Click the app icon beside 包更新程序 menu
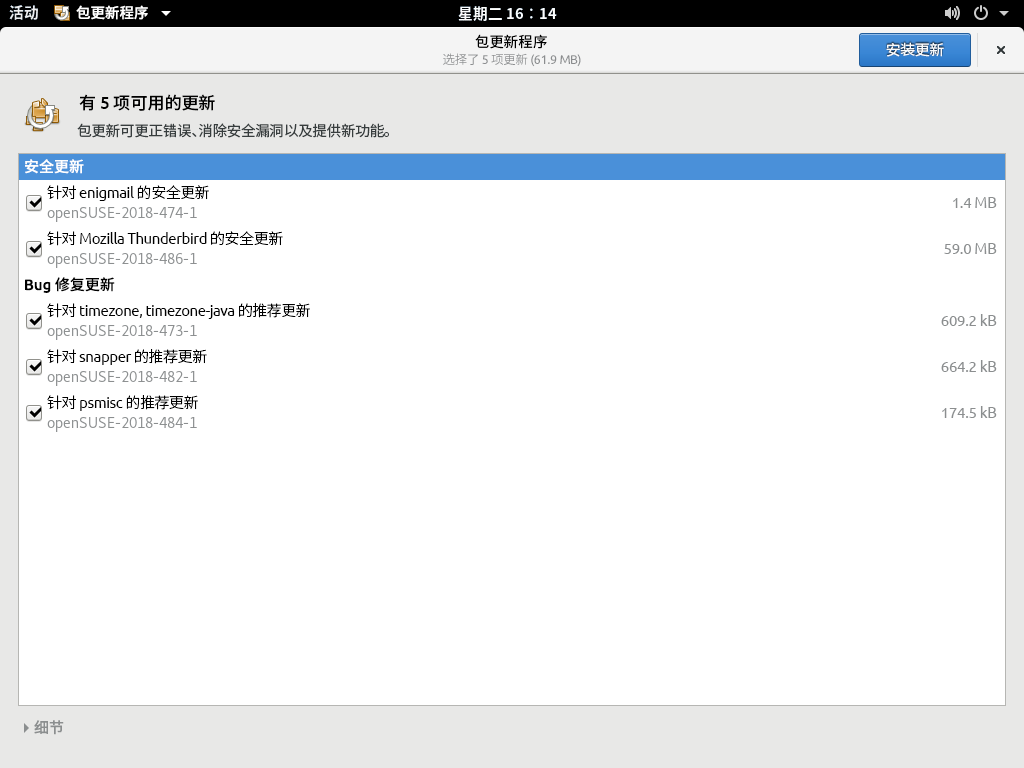 tap(62, 13)
